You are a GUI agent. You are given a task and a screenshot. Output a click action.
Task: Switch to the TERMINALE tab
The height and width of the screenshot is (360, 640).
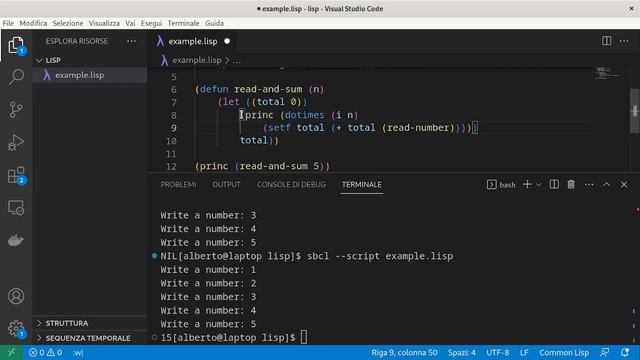click(362, 184)
